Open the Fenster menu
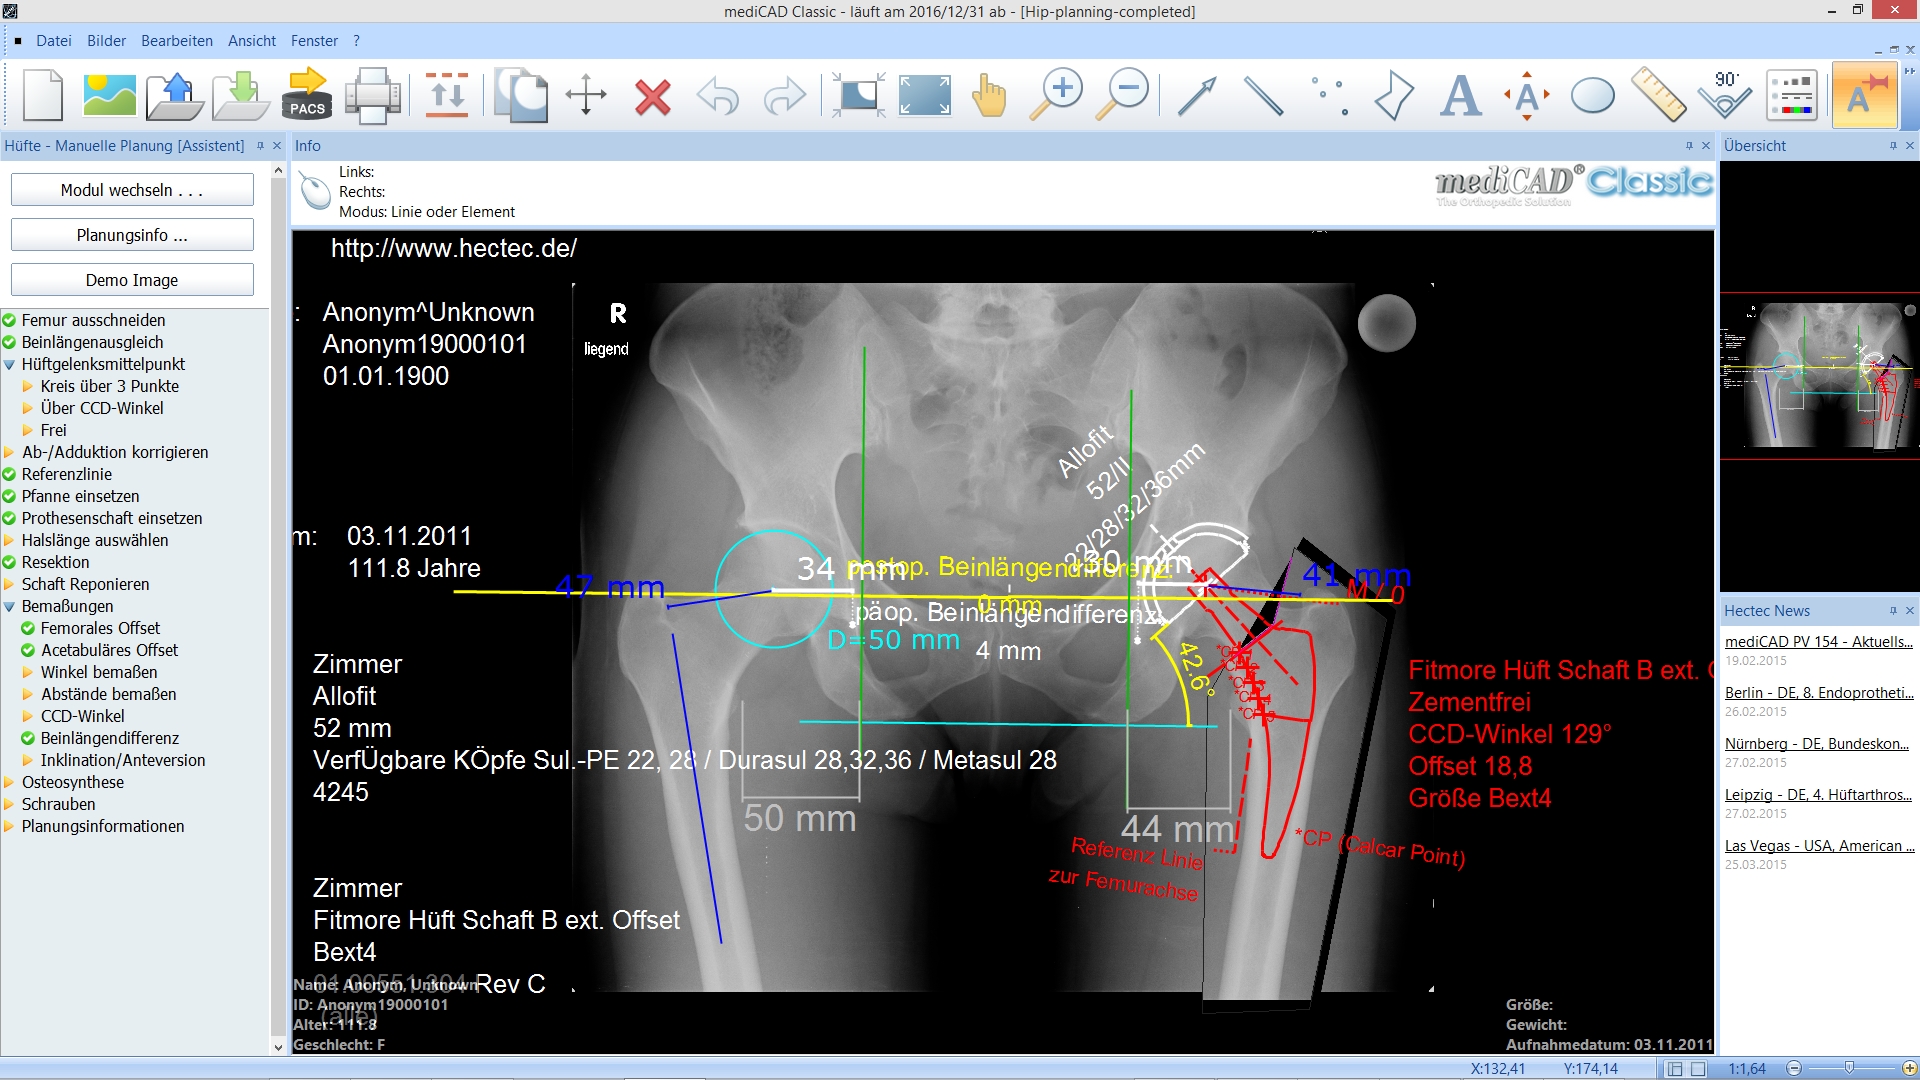 coord(314,41)
